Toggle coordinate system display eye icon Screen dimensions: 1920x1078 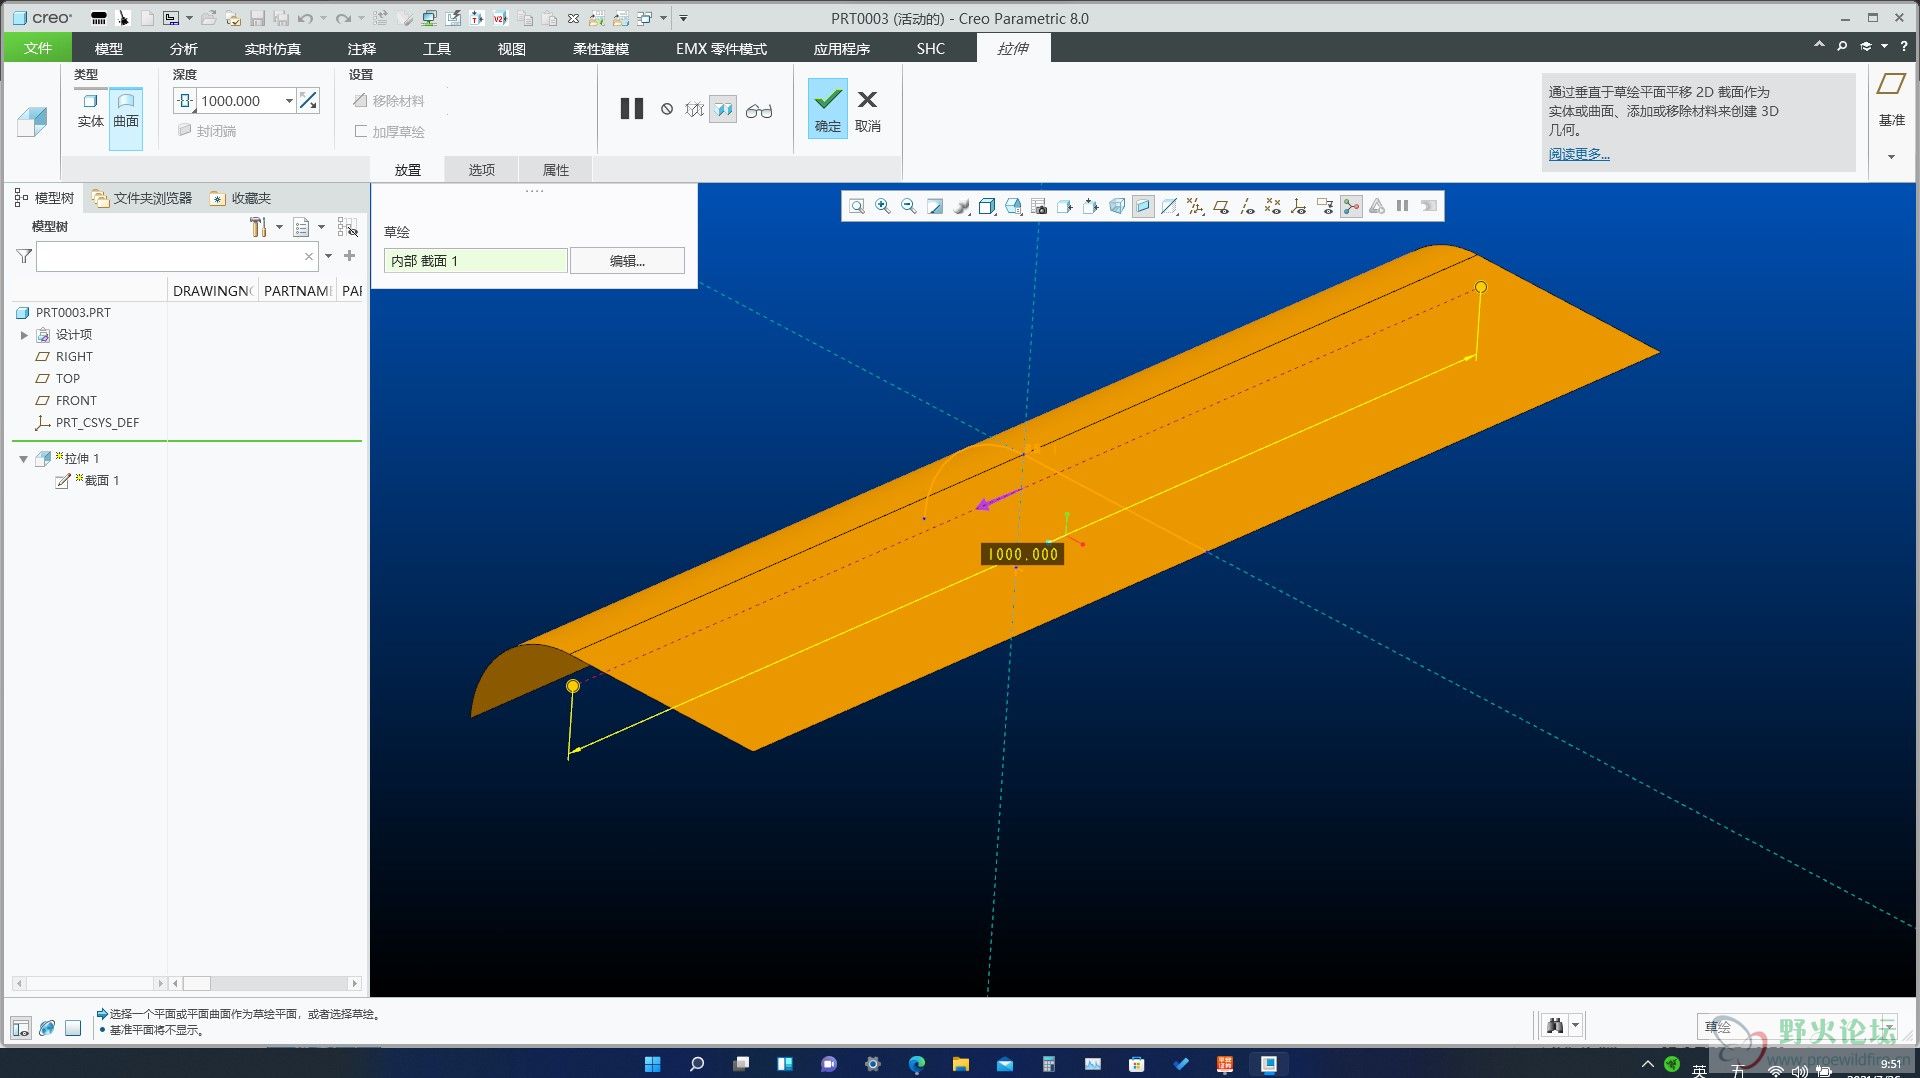click(x=1299, y=206)
